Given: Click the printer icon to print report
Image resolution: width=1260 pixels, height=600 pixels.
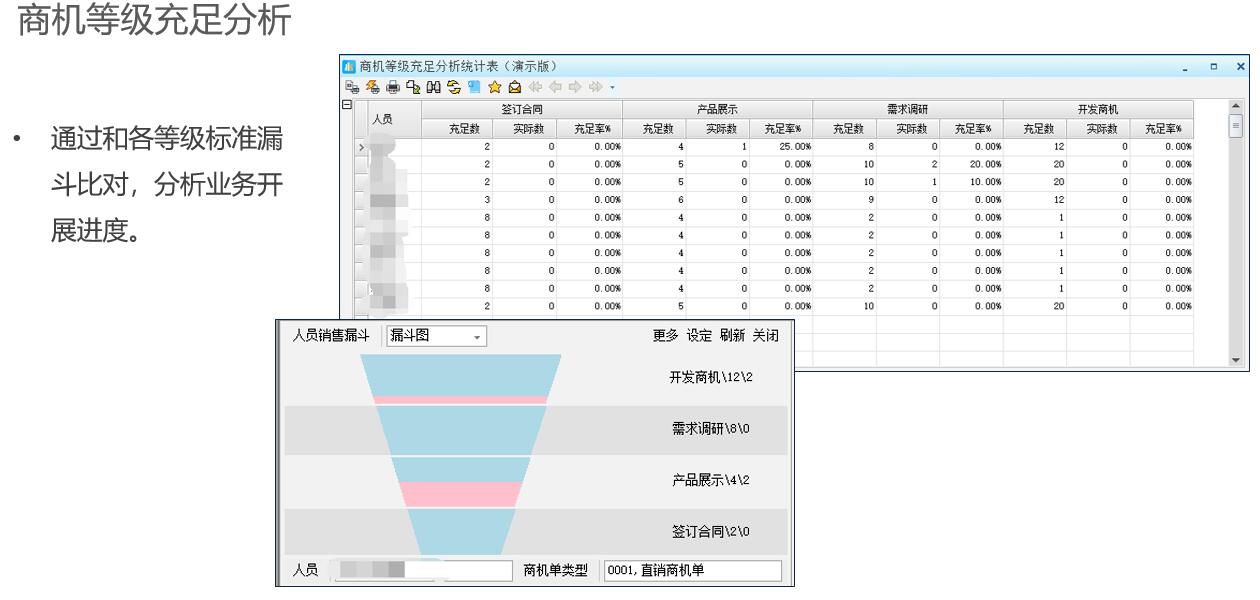Looking at the screenshot, I should 394,87.
